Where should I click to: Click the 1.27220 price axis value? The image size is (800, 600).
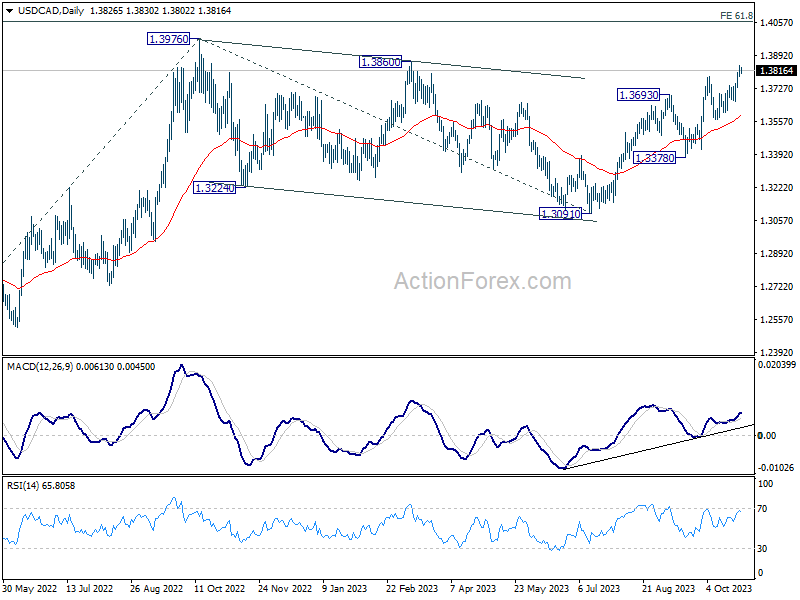tap(777, 287)
